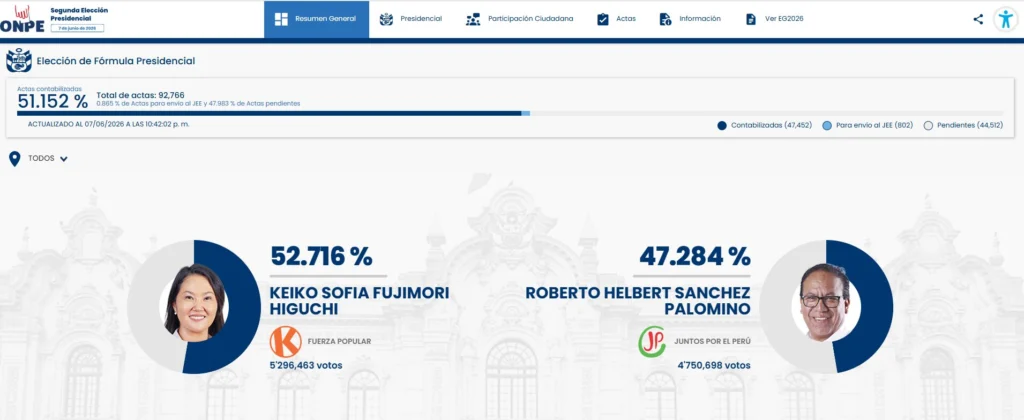This screenshot has height=420, width=1024.
Task: Click the Fuerza Popular K logo
Action: pos(285,342)
